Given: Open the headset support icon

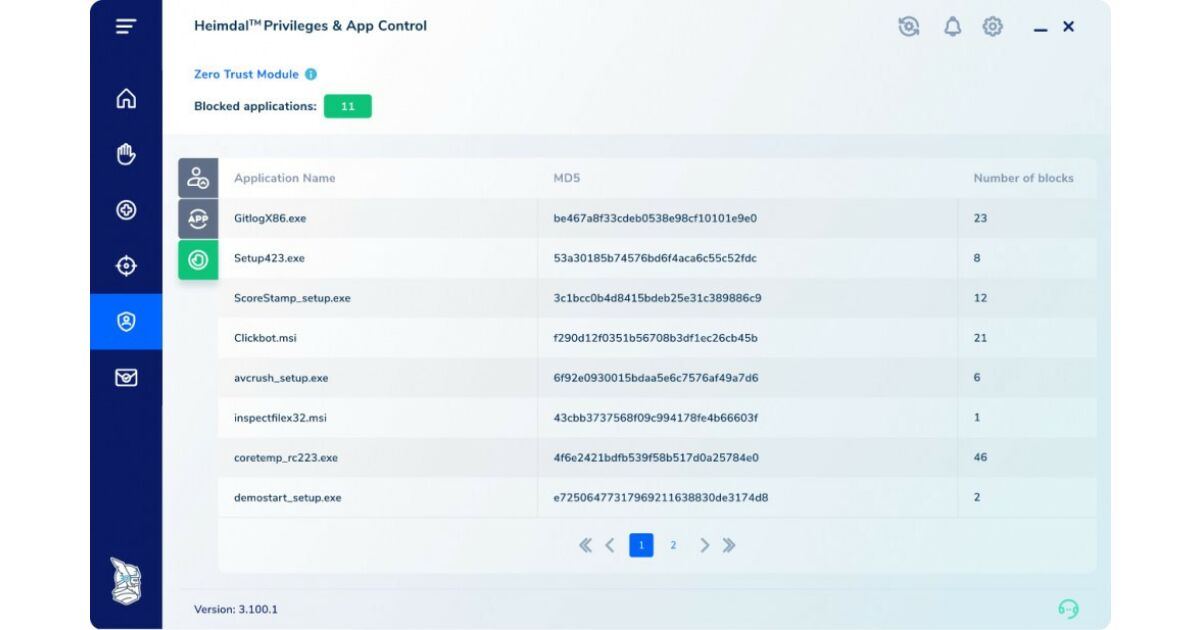Looking at the screenshot, I should (1068, 609).
